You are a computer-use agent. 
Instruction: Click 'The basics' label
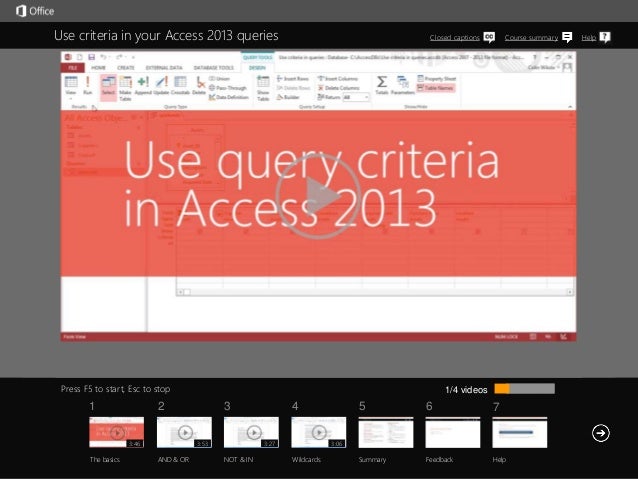coord(105,459)
